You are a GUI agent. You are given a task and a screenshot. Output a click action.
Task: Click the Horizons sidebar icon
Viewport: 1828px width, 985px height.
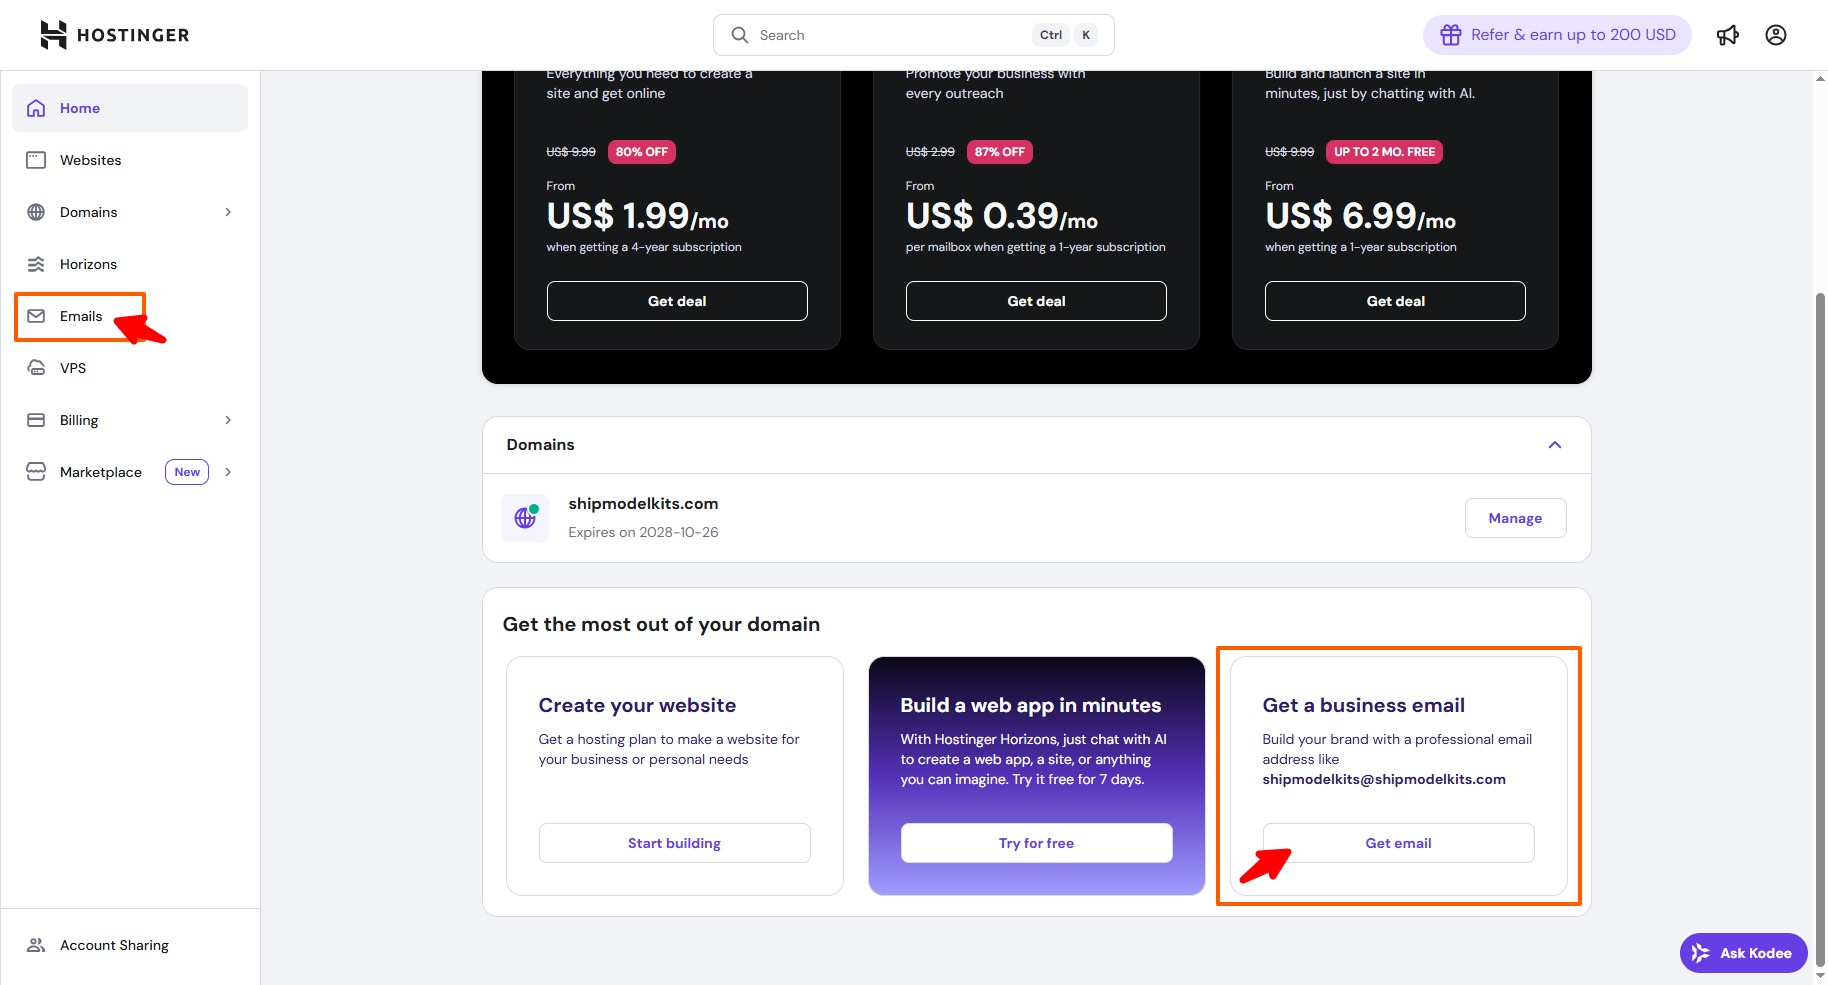(x=36, y=264)
